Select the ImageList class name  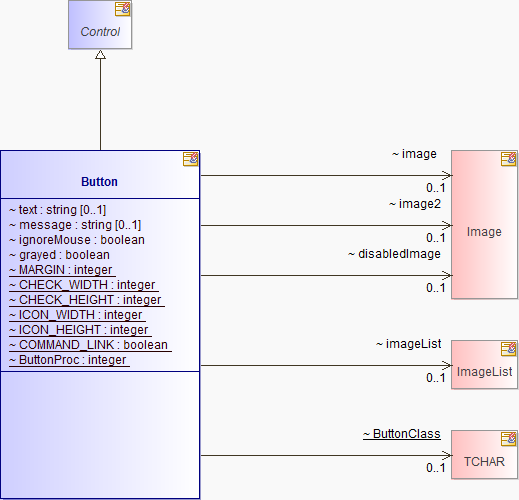[x=484, y=372]
